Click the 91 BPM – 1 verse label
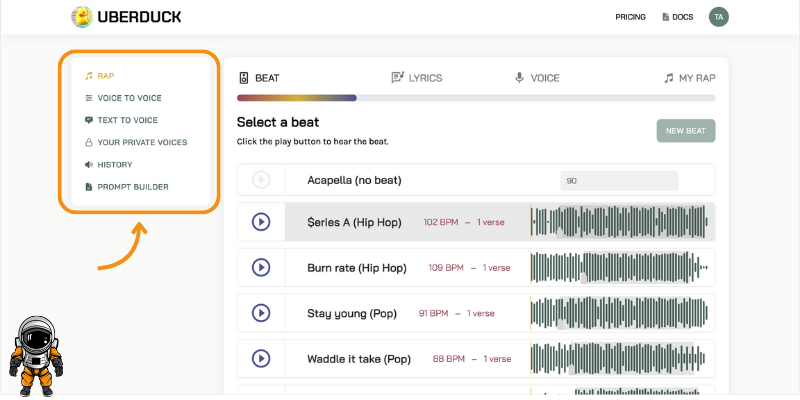 (457, 313)
